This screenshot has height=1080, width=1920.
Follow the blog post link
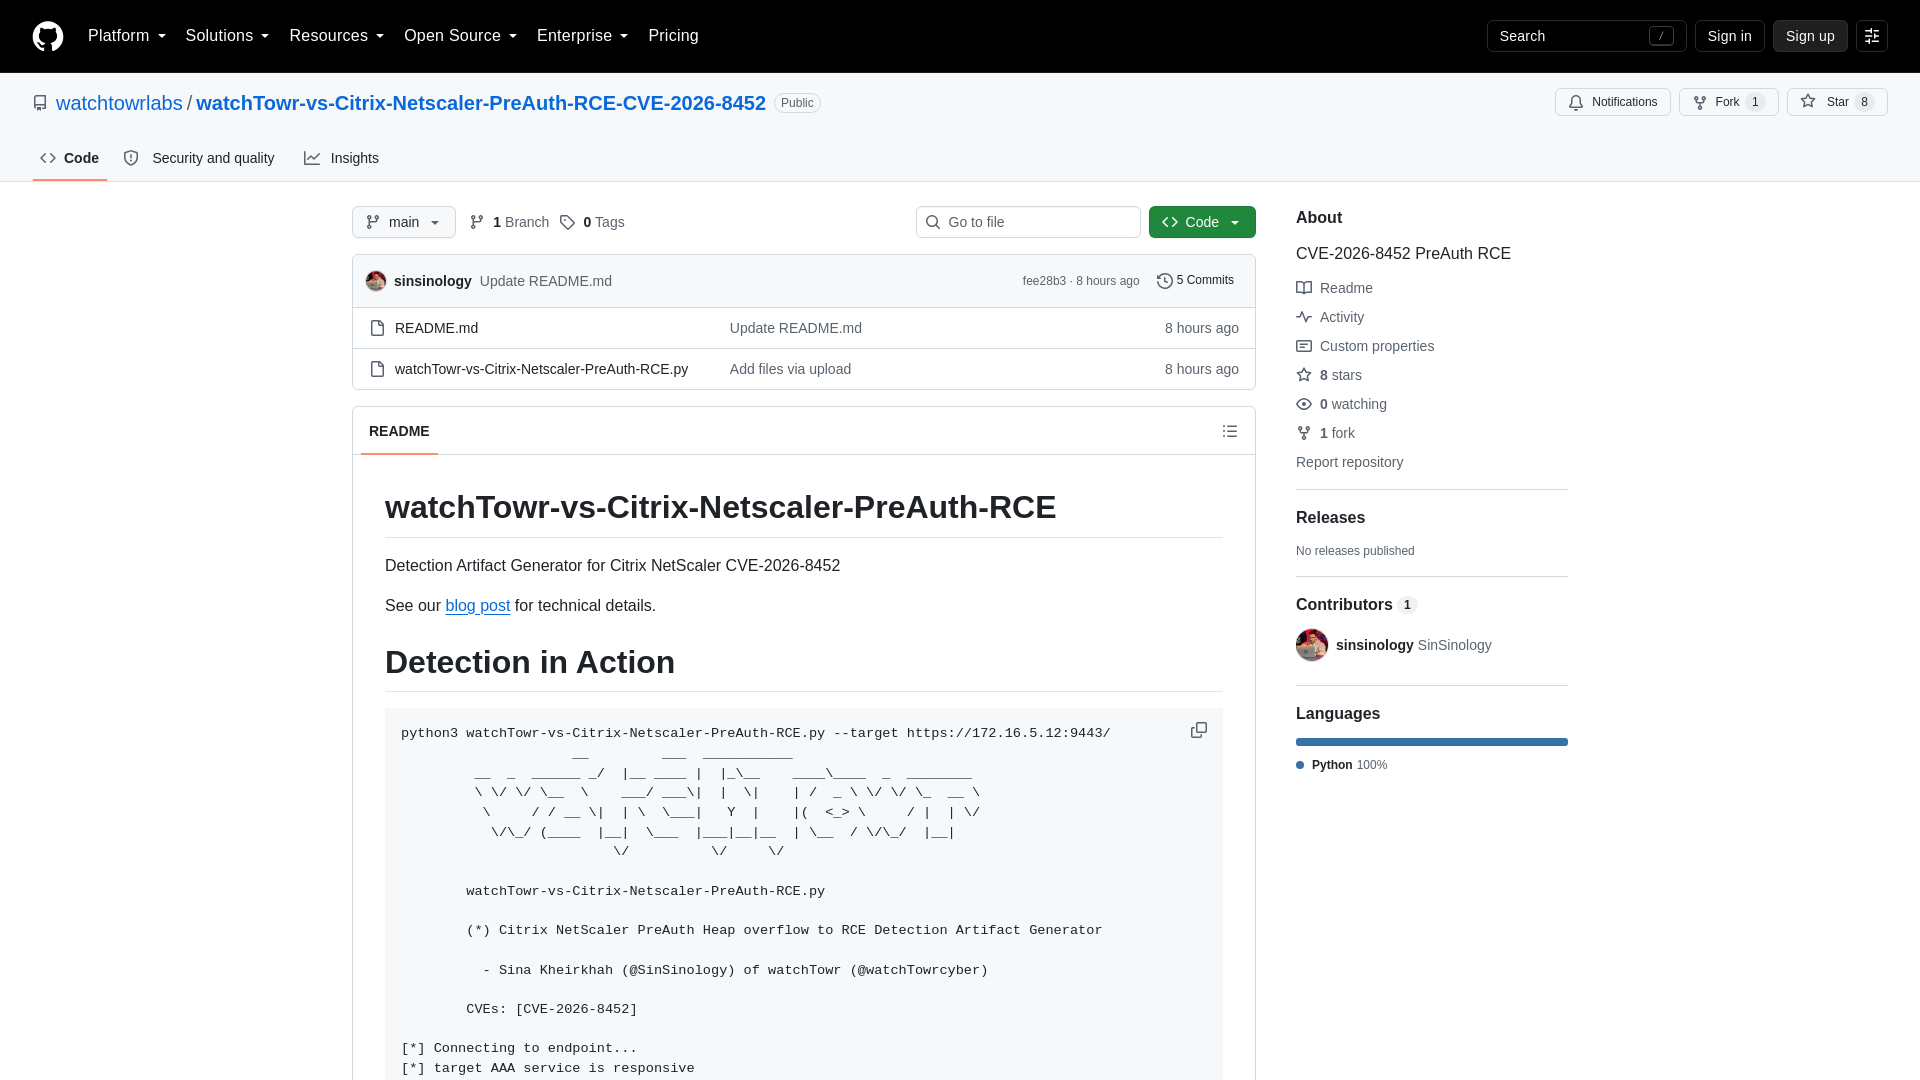pos(477,606)
